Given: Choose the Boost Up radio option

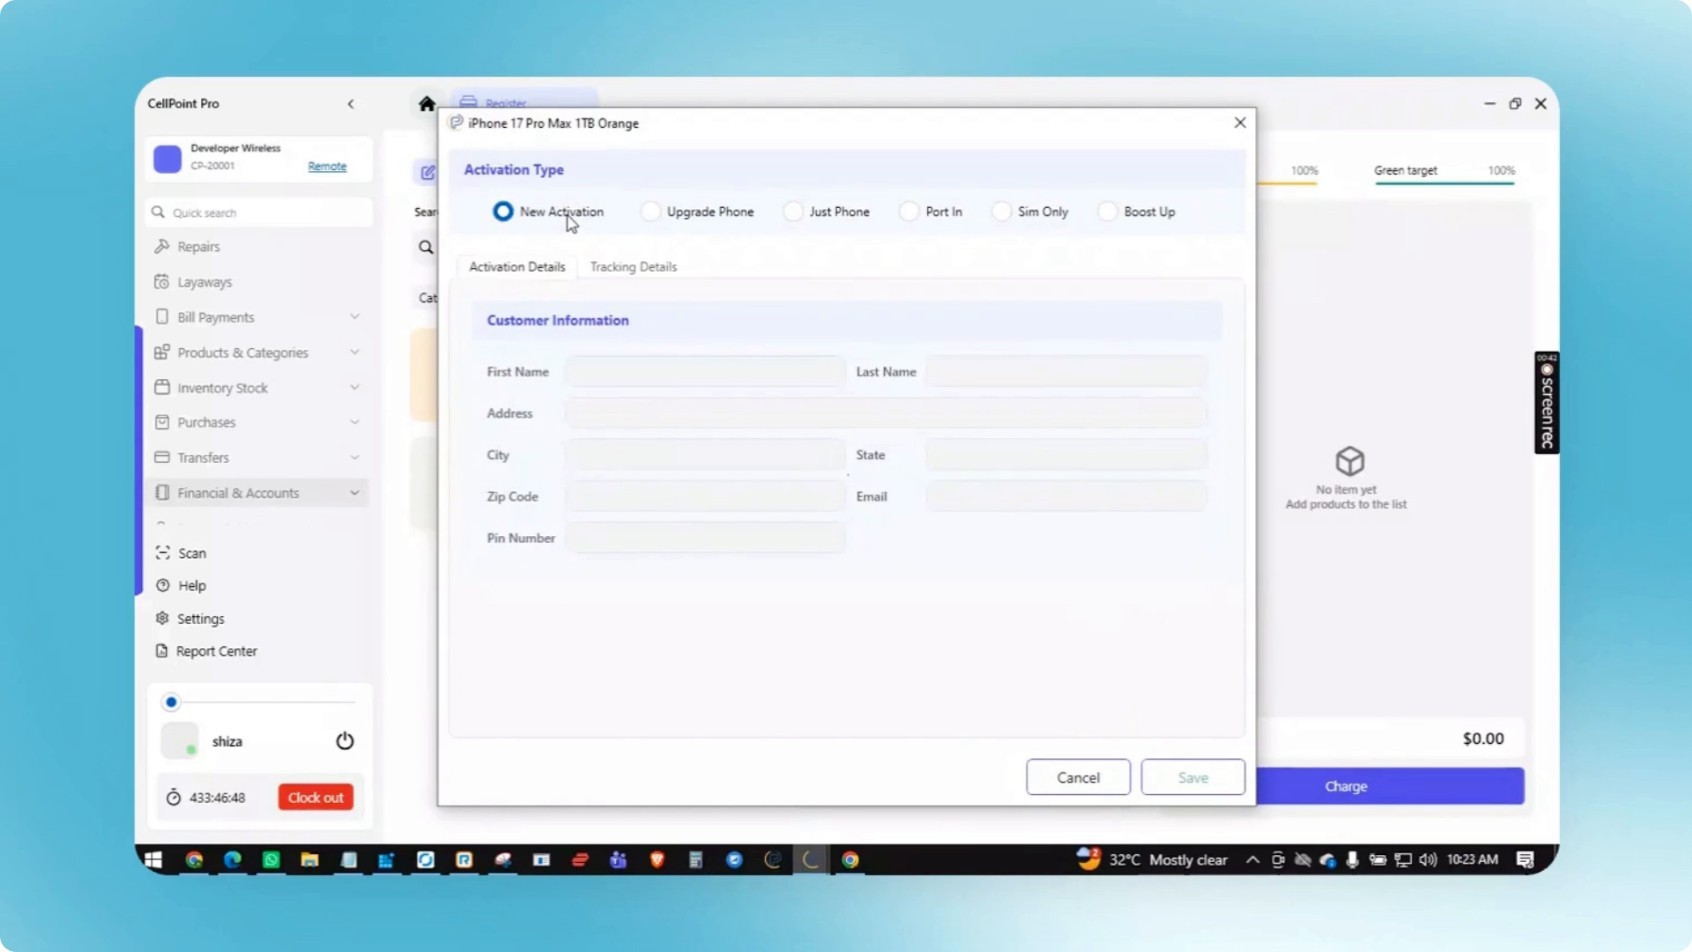Looking at the screenshot, I should (x=1107, y=212).
